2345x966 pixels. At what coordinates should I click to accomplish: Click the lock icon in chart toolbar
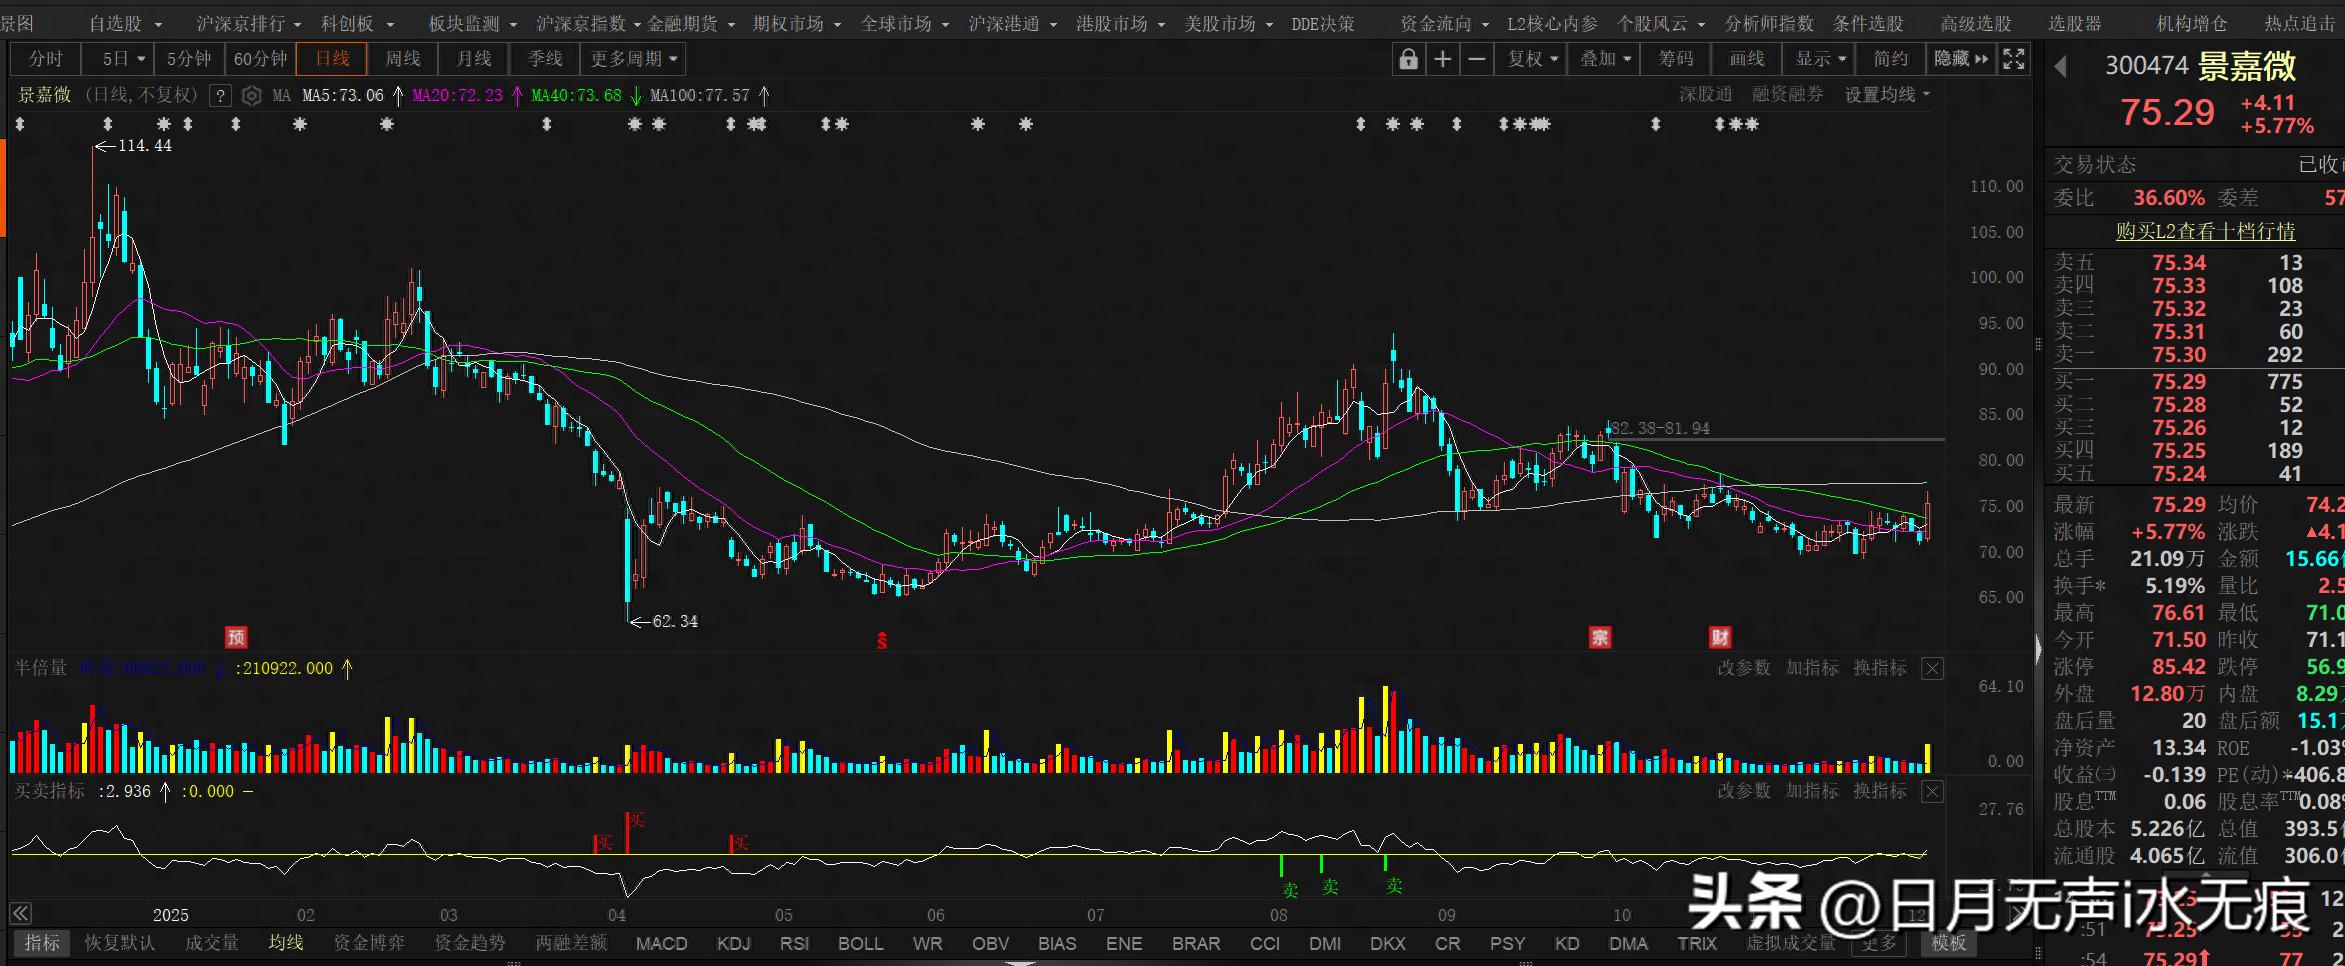[x=1408, y=59]
